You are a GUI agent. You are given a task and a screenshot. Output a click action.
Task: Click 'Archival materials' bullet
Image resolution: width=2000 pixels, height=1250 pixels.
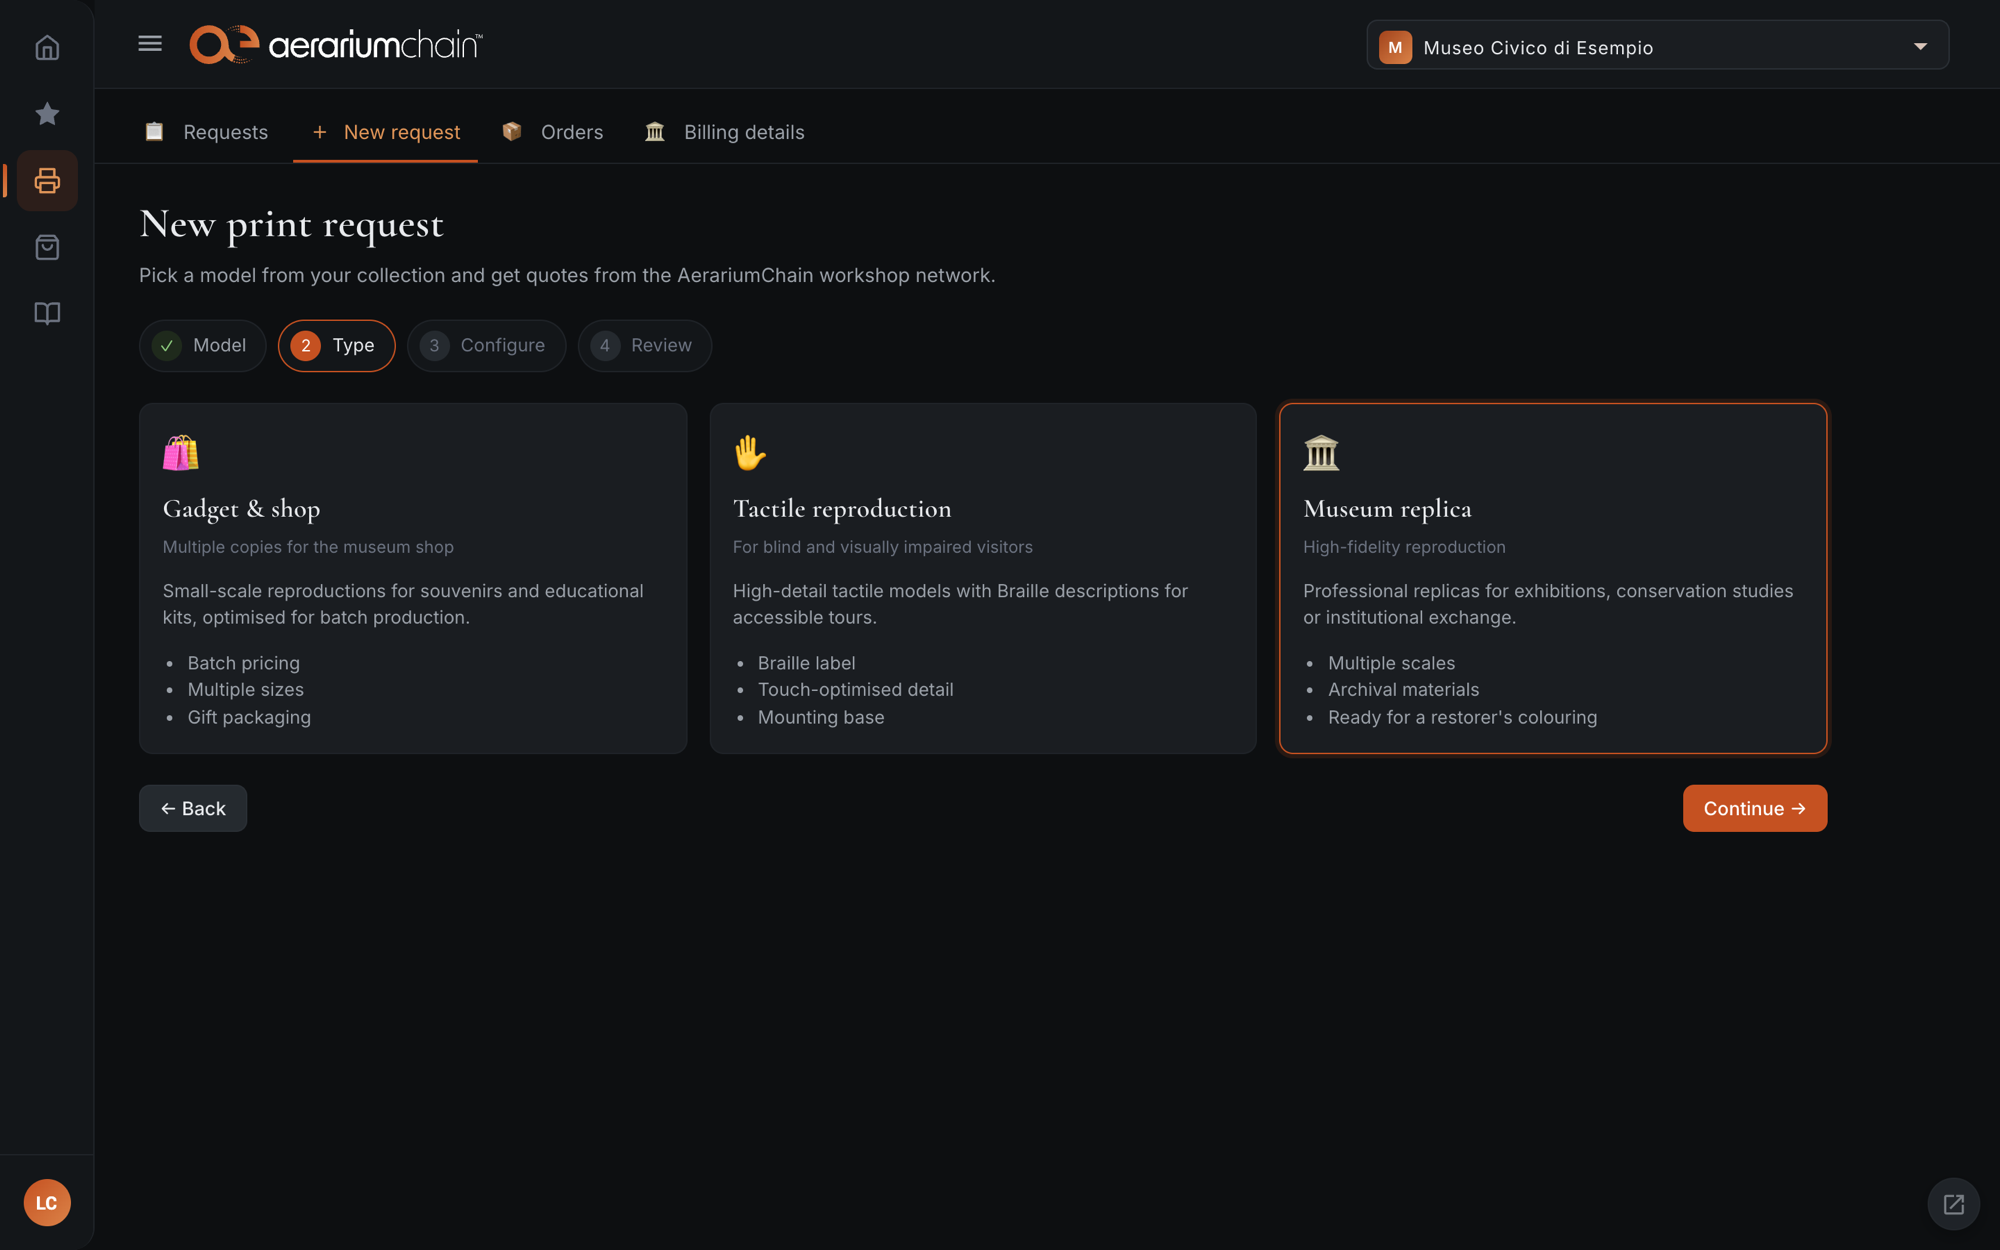(1403, 689)
